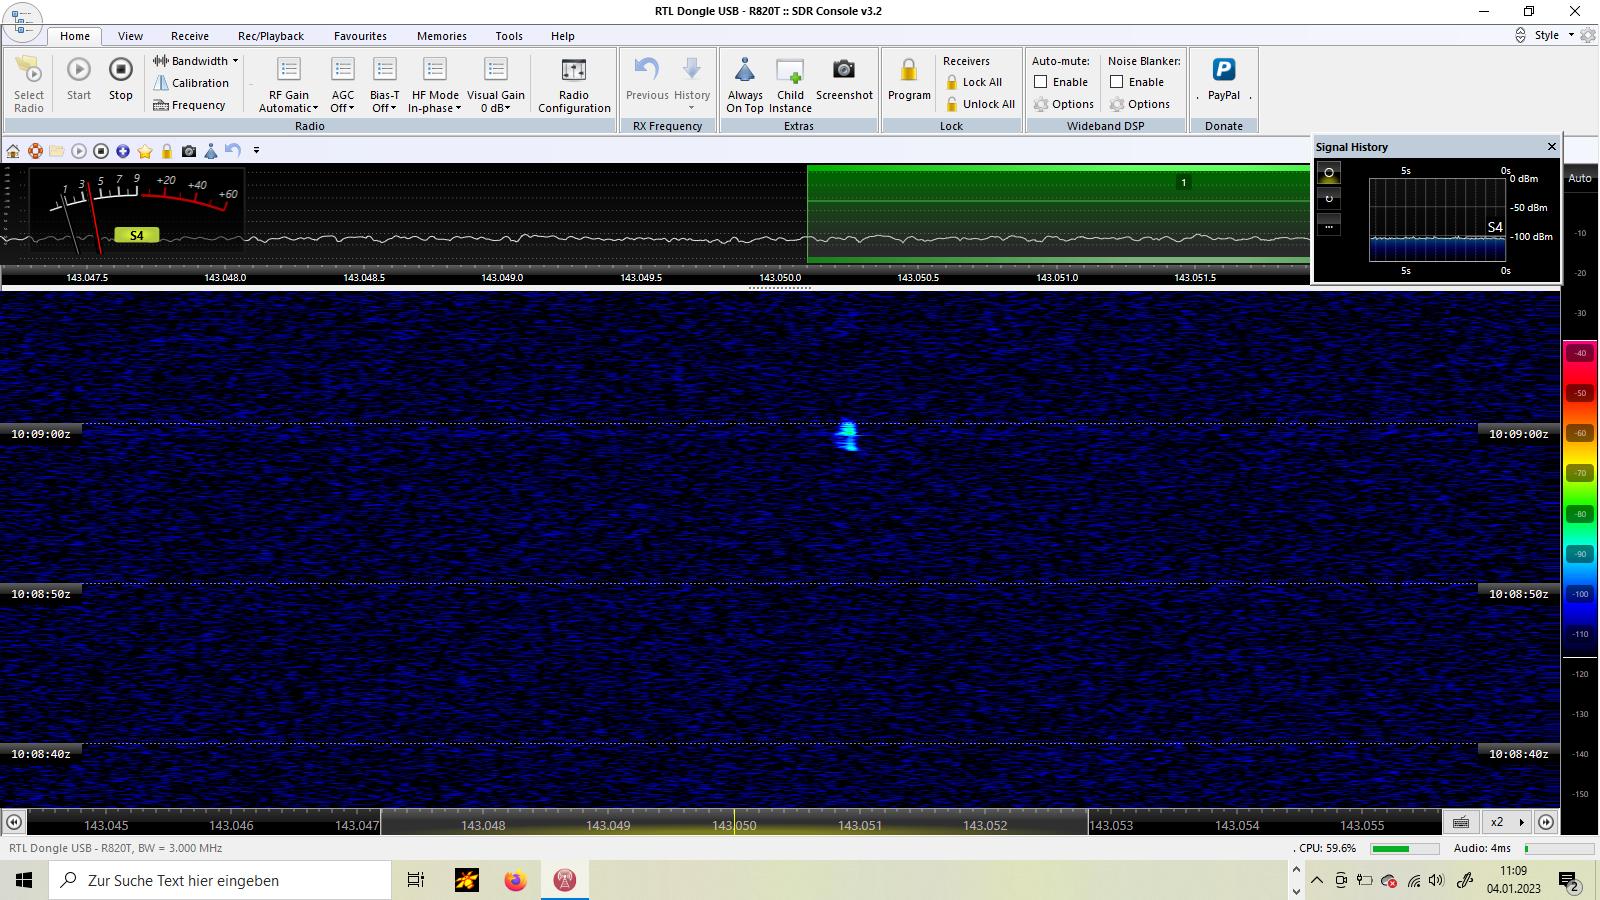Expand the History dropdown arrow
This screenshot has width=1600, height=900.
pyautogui.click(x=691, y=107)
